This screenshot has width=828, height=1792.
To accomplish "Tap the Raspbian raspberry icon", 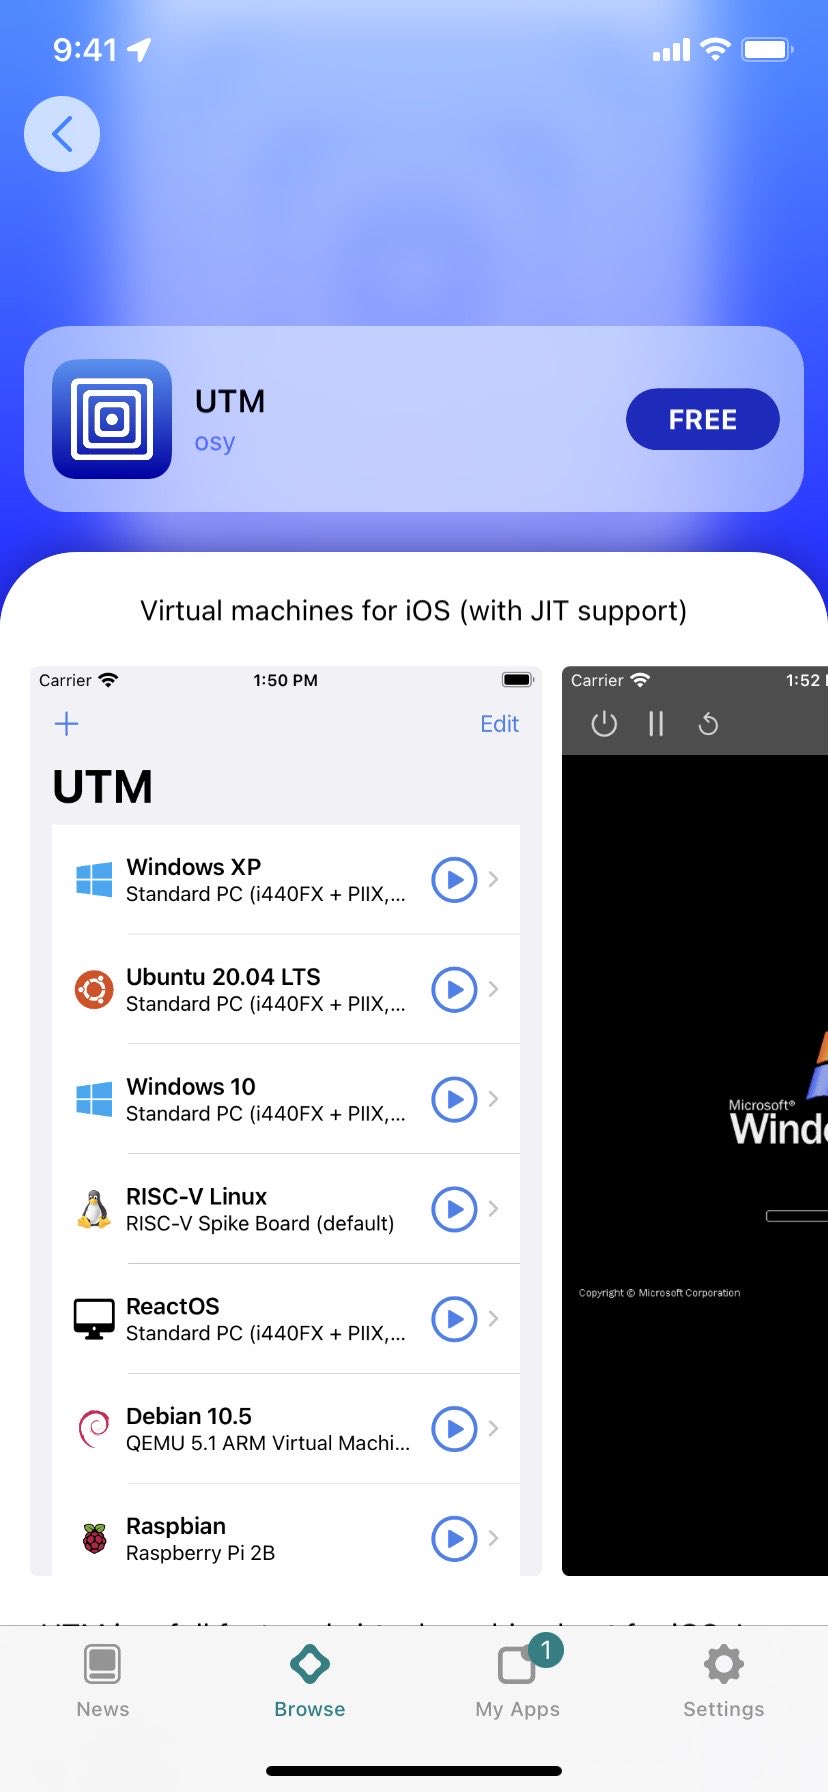I will click(x=94, y=1539).
